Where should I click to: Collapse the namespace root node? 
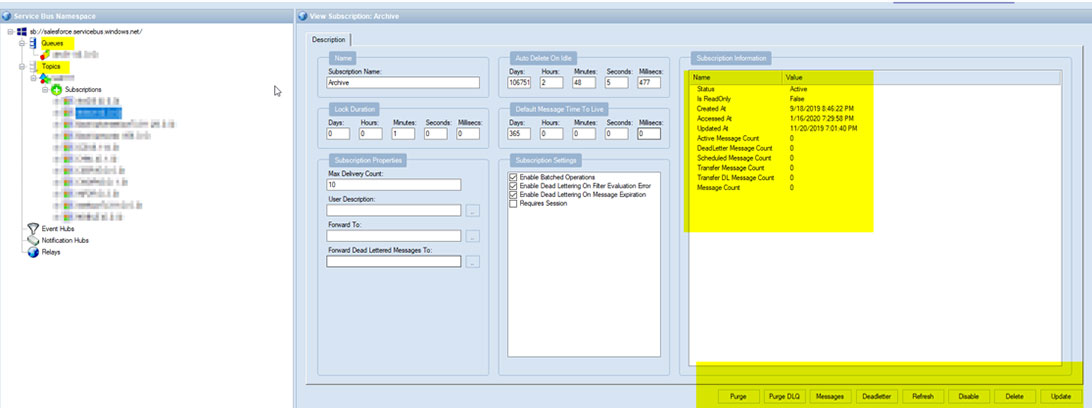10,31
